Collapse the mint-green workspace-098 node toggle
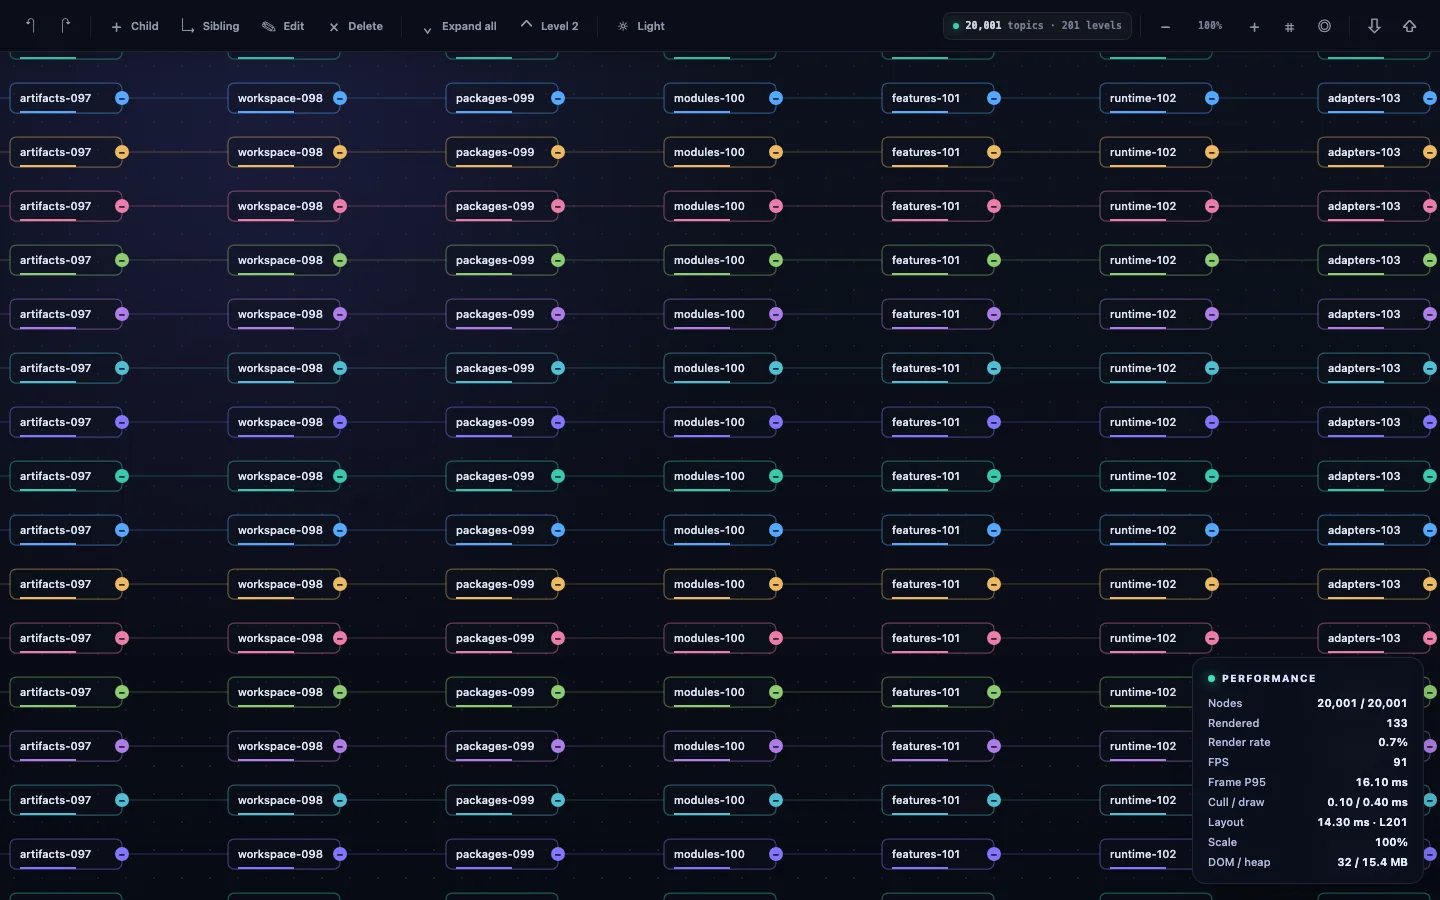The height and width of the screenshot is (900, 1440). pos(340,476)
